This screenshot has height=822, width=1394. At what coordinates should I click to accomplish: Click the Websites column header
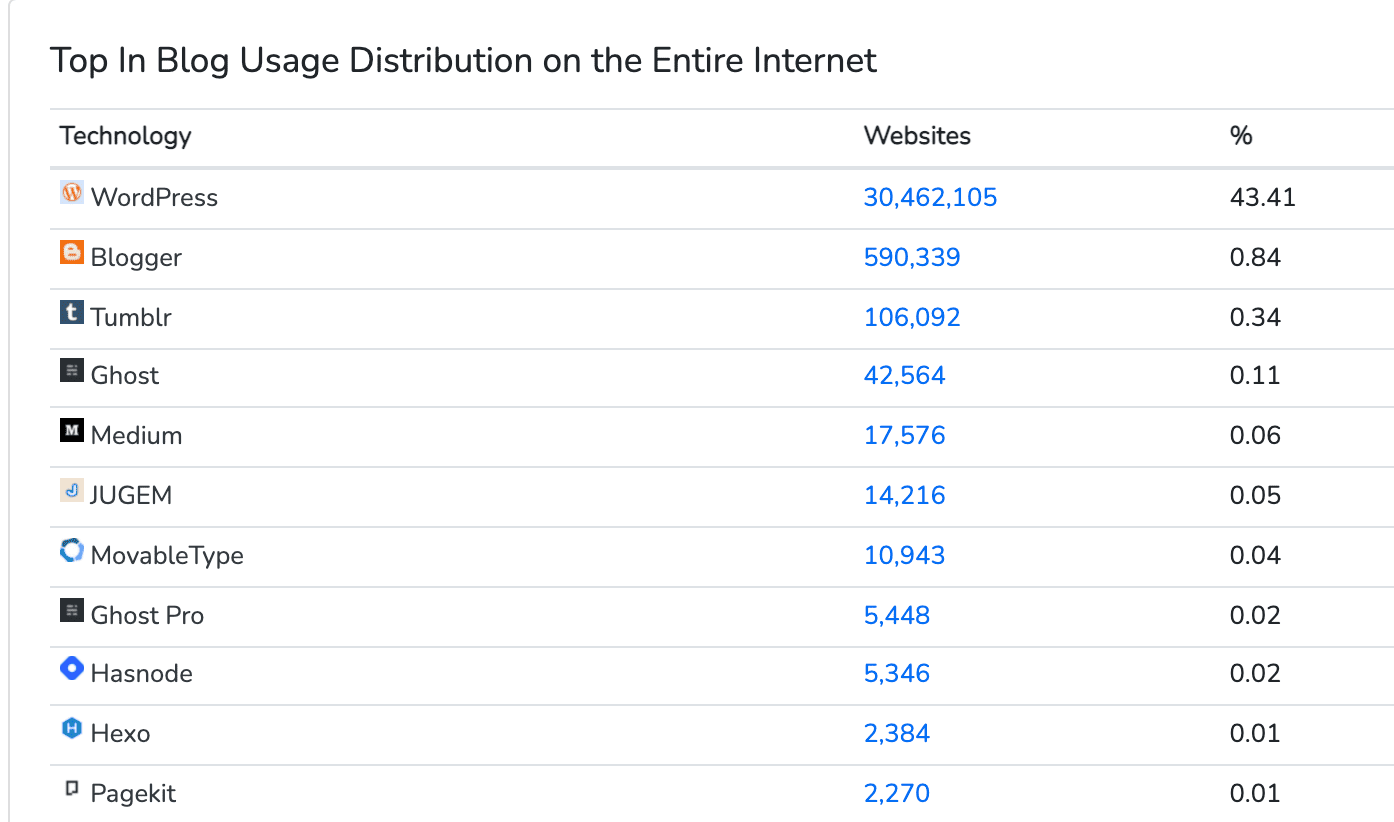click(x=917, y=136)
